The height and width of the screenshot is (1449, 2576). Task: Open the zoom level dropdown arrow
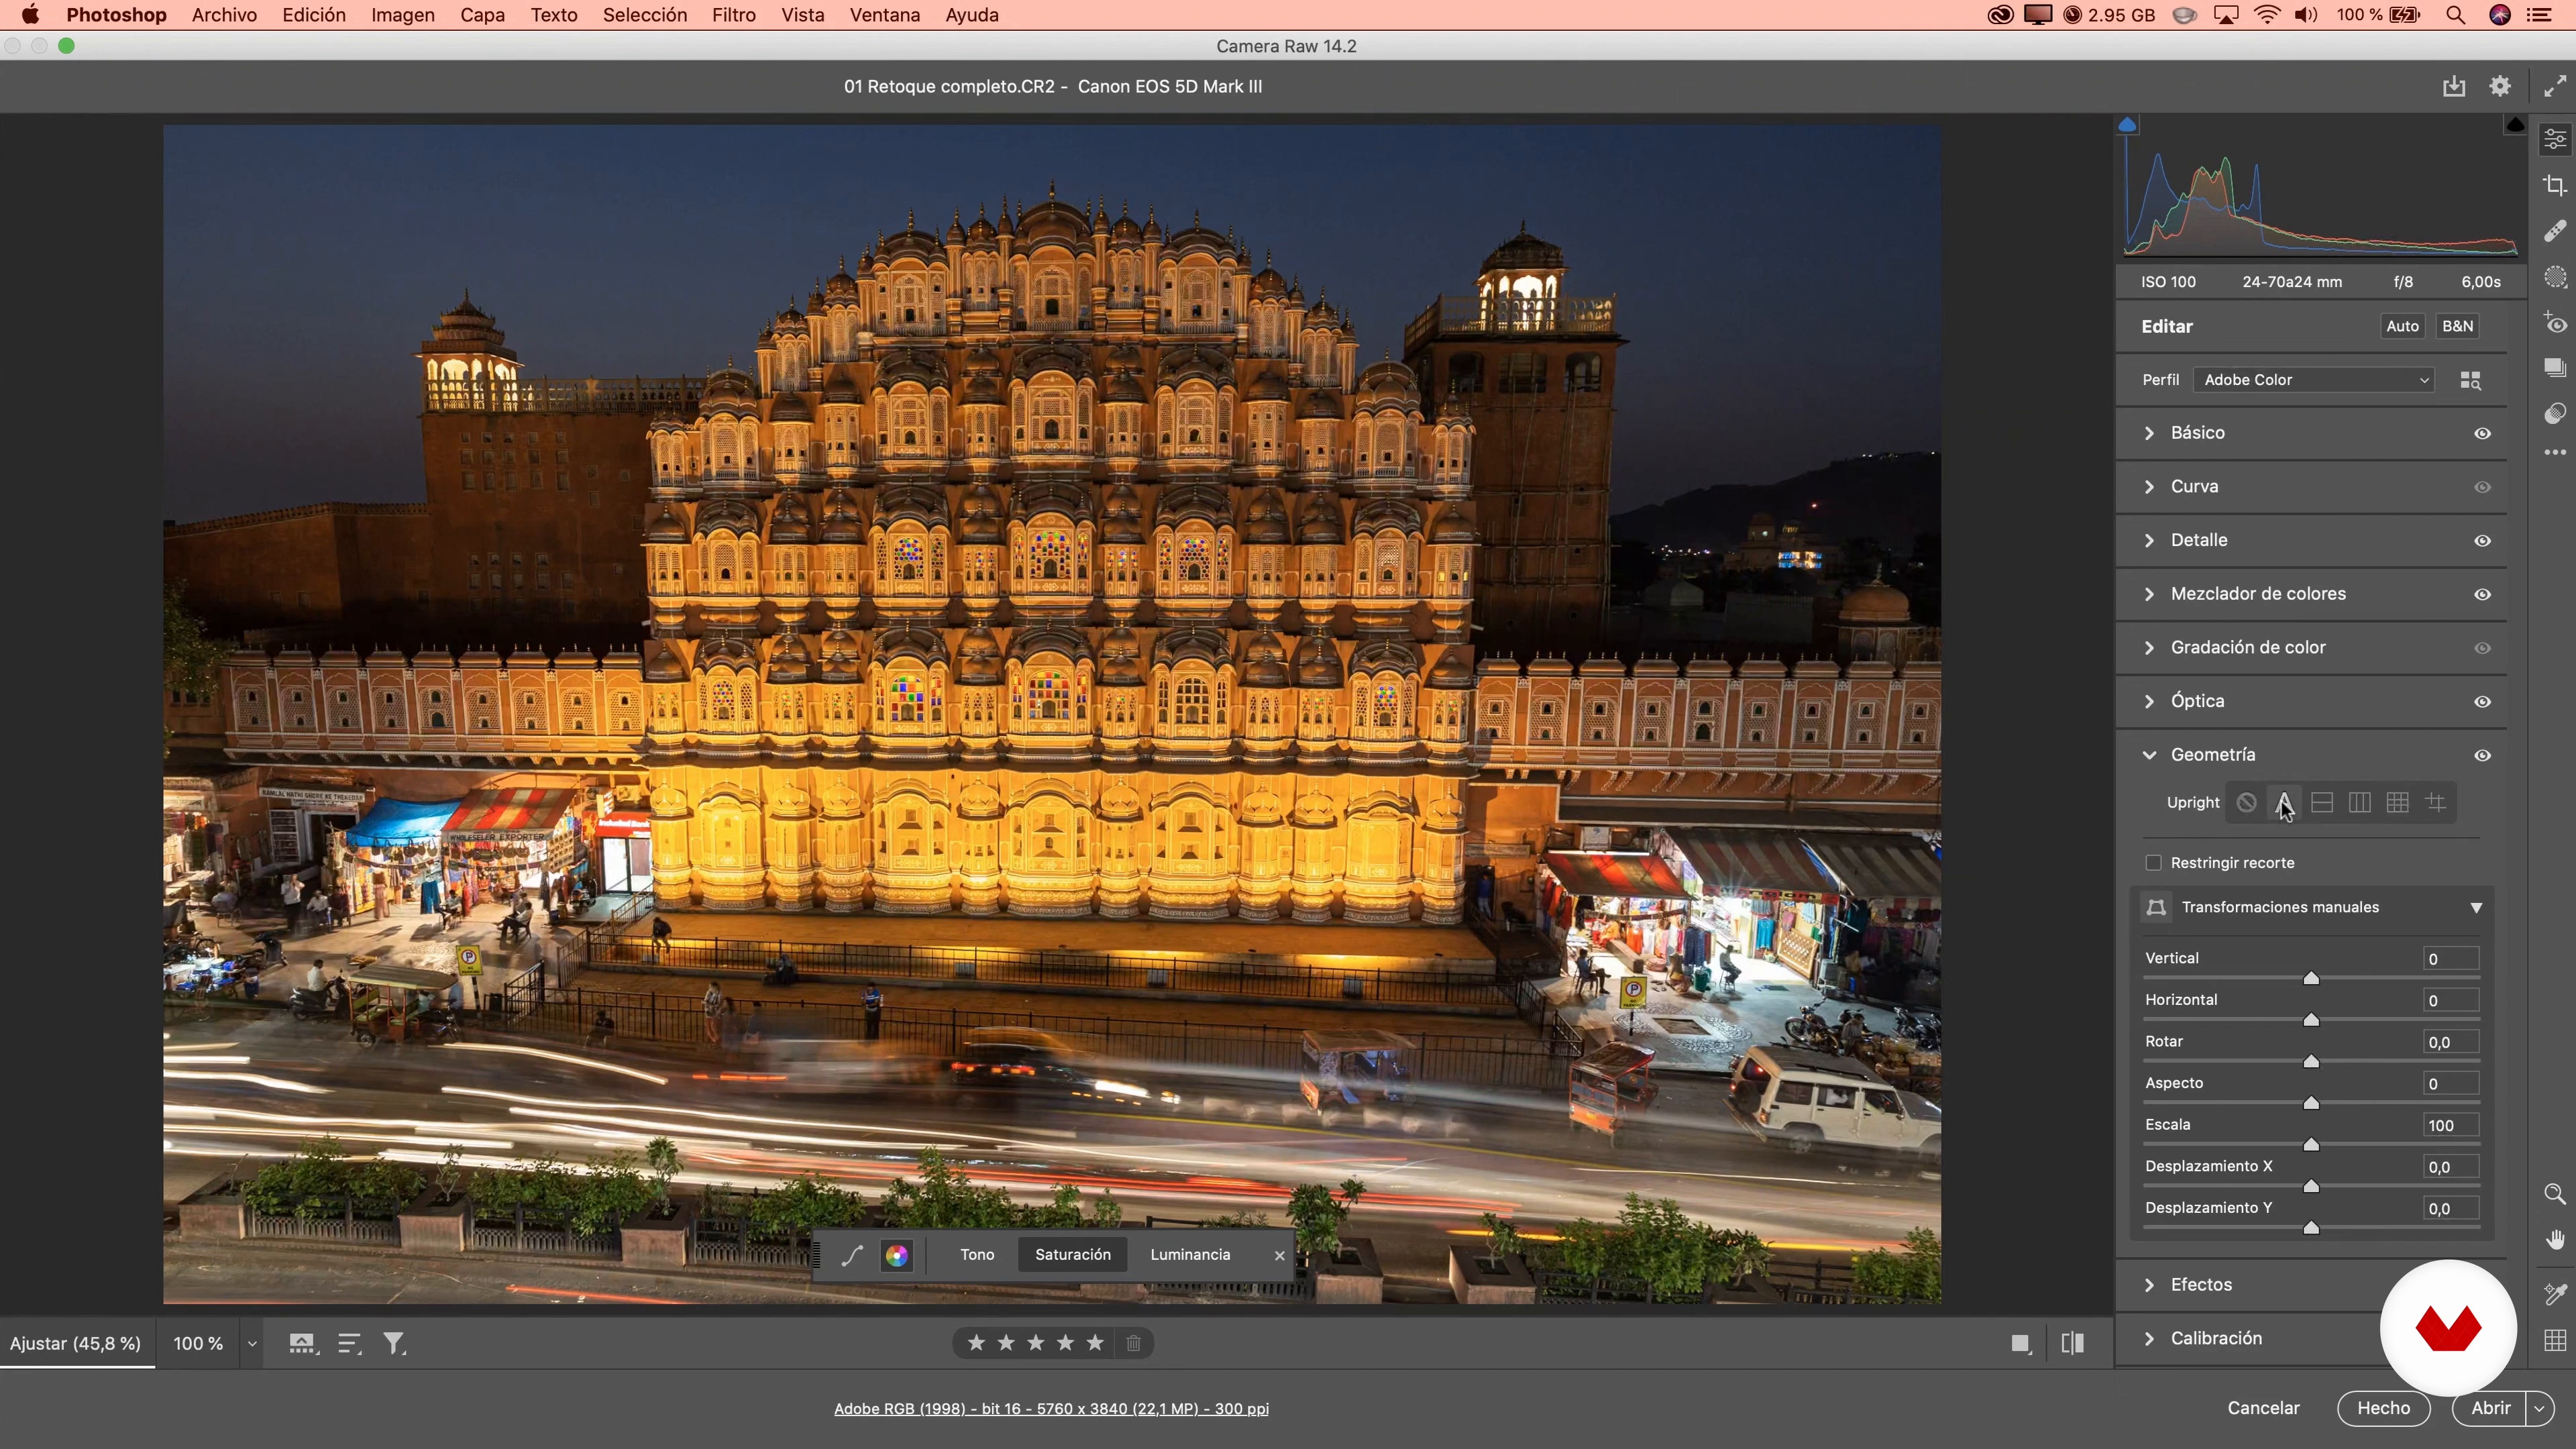[x=252, y=1344]
